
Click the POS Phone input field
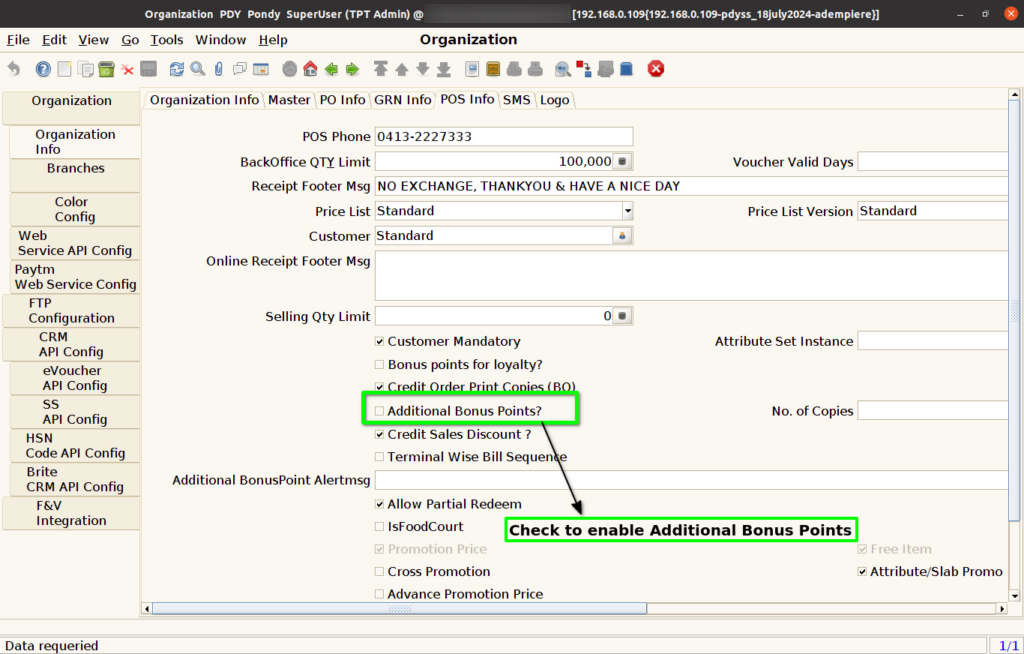pos(504,137)
